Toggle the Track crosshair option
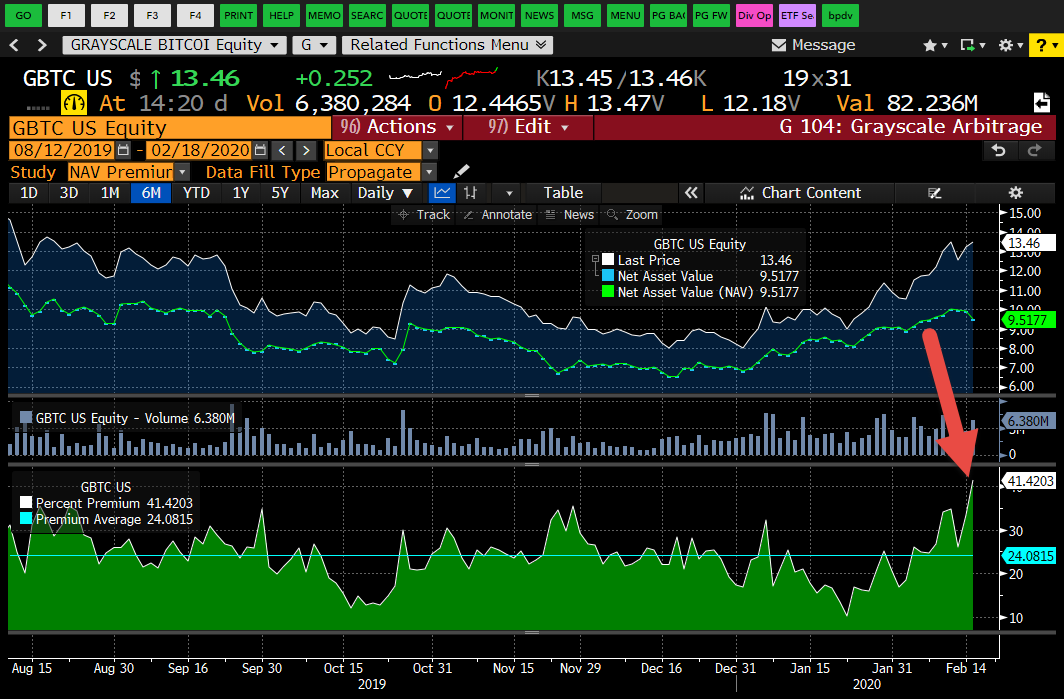Screen dimensions: 1064x699 pyautogui.click(x=424, y=215)
